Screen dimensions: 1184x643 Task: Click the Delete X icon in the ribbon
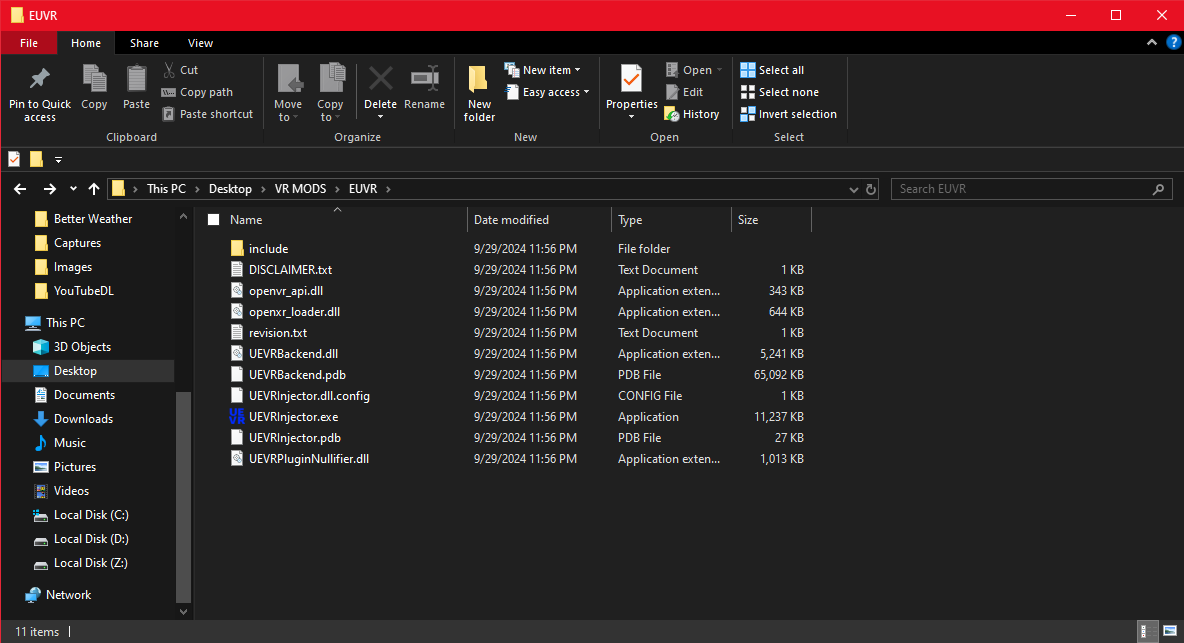381,78
